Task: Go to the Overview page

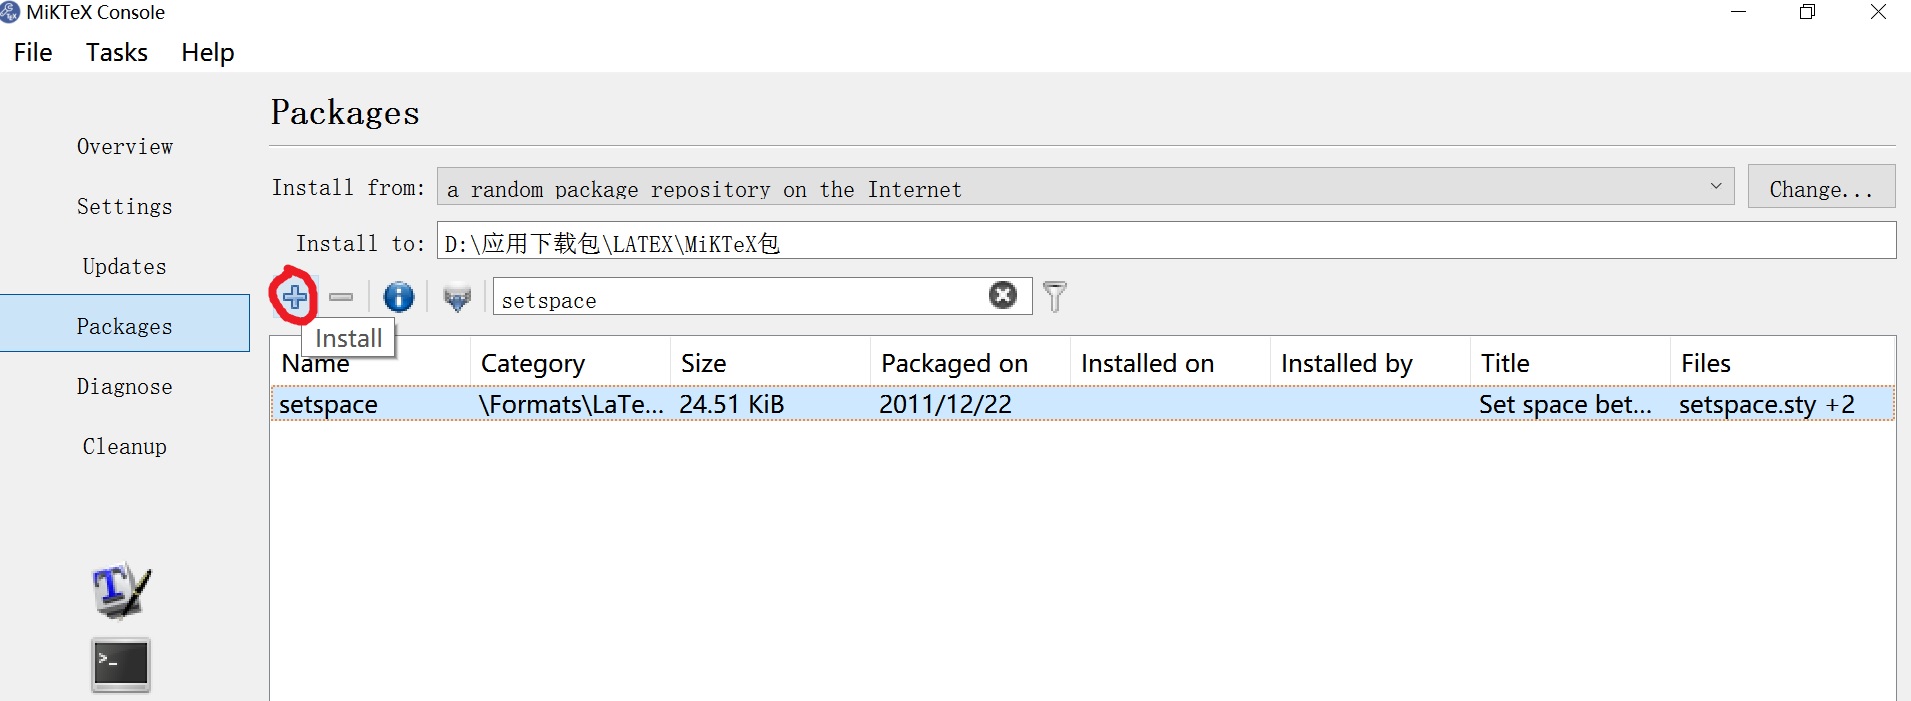Action: pos(125,147)
